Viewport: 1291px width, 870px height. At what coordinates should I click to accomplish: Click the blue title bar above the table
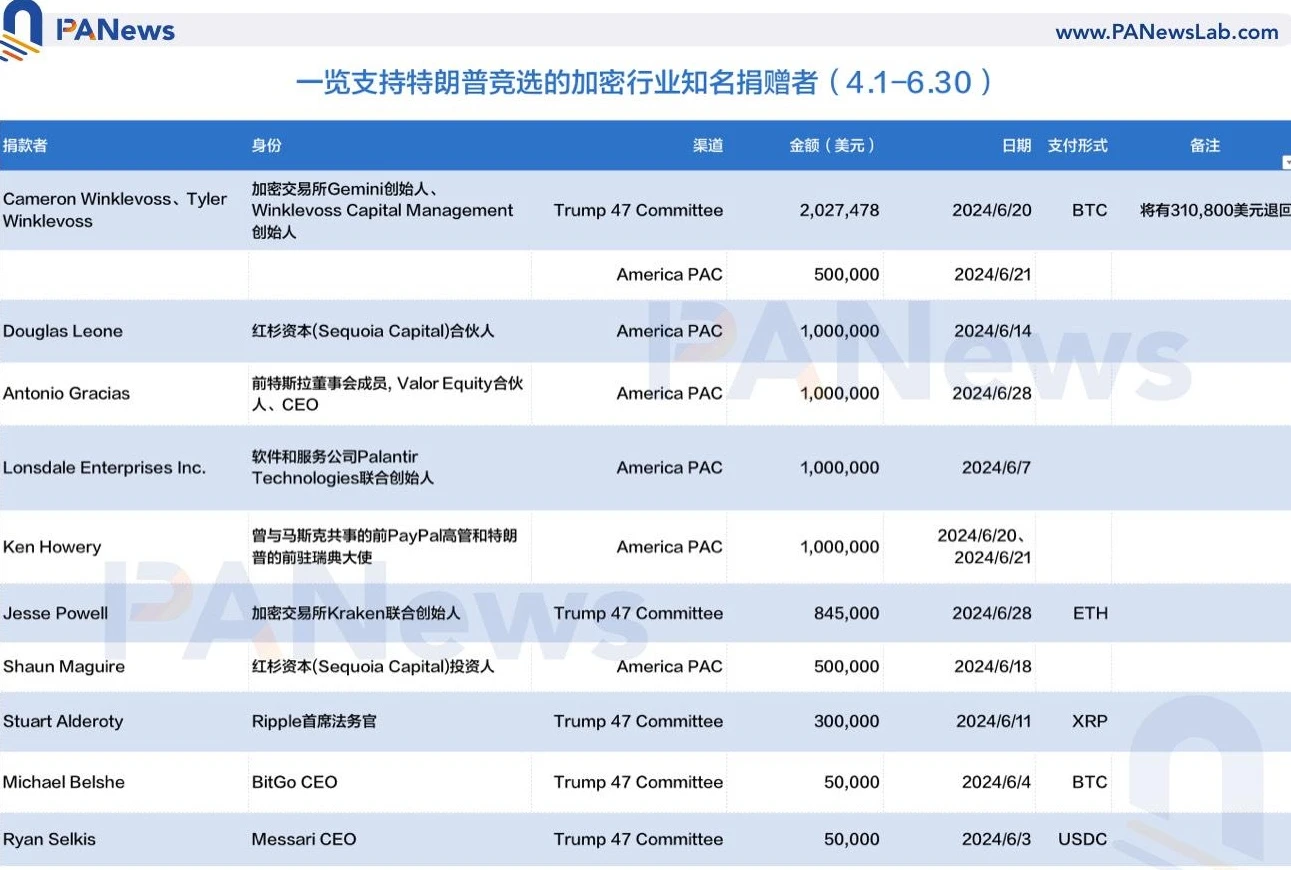pyautogui.click(x=645, y=83)
